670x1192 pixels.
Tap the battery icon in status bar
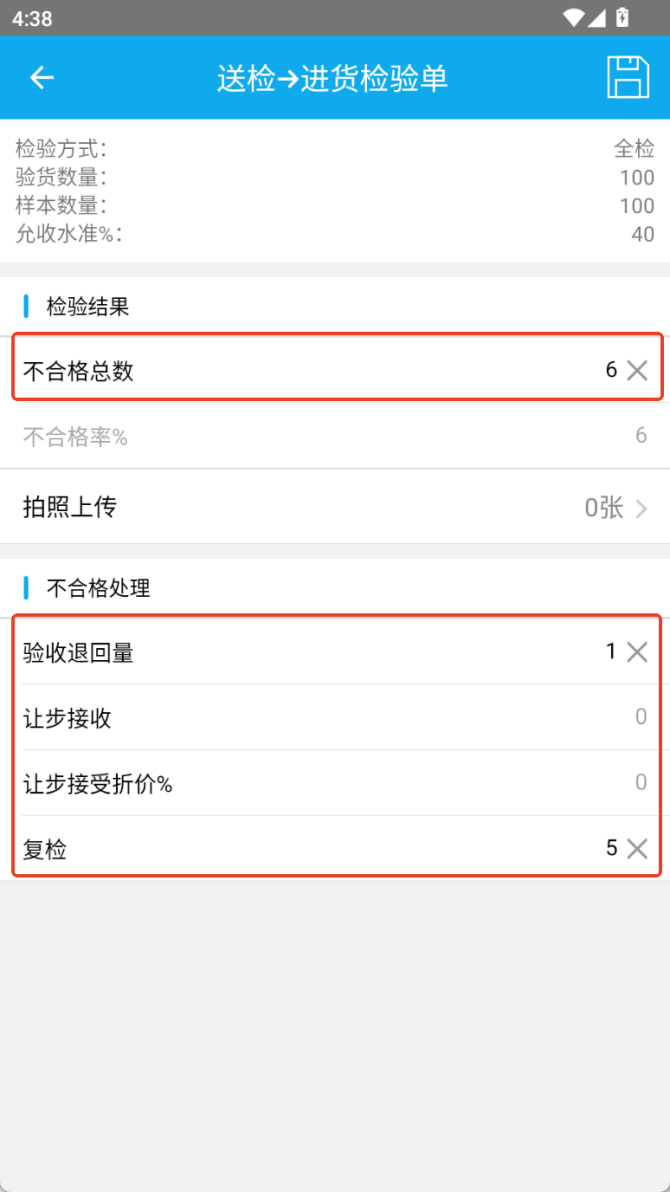coord(623,17)
